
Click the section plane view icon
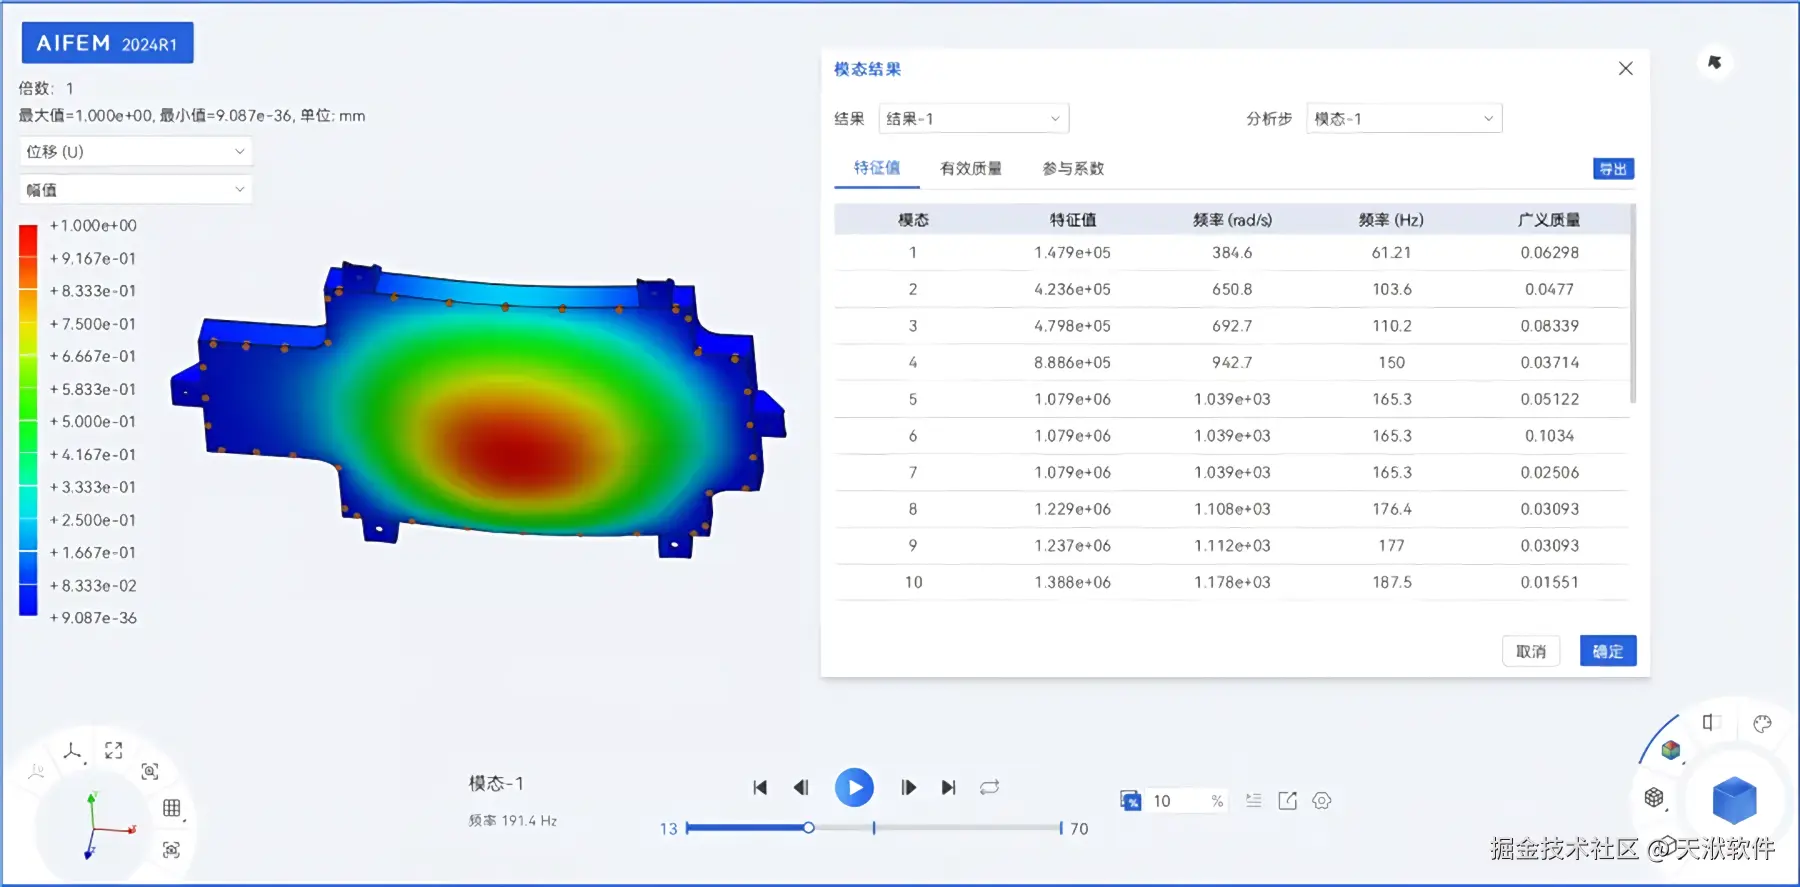tap(1711, 722)
